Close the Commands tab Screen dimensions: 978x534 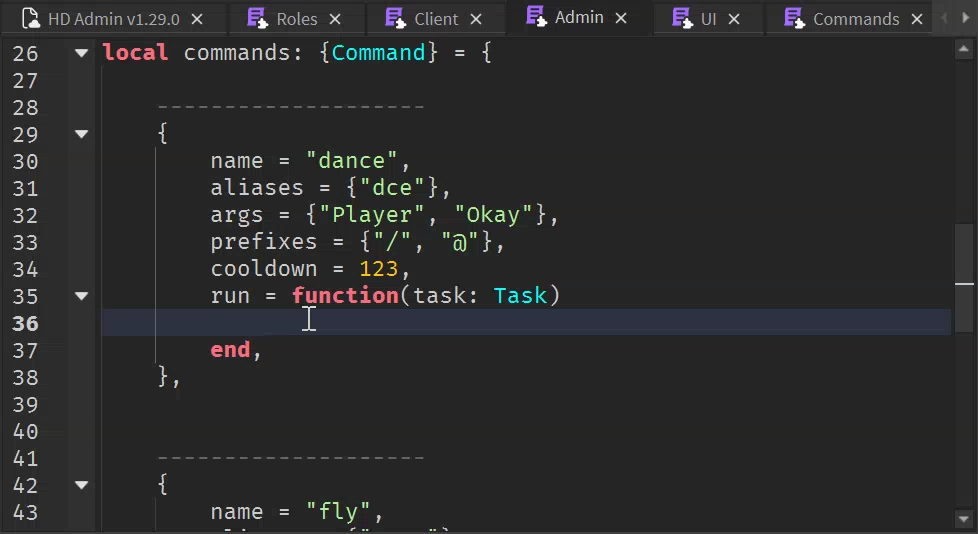click(x=917, y=19)
